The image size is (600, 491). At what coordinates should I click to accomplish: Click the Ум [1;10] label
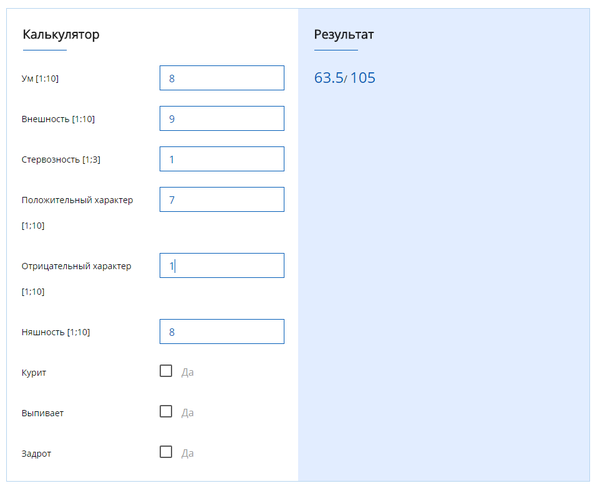(47, 78)
